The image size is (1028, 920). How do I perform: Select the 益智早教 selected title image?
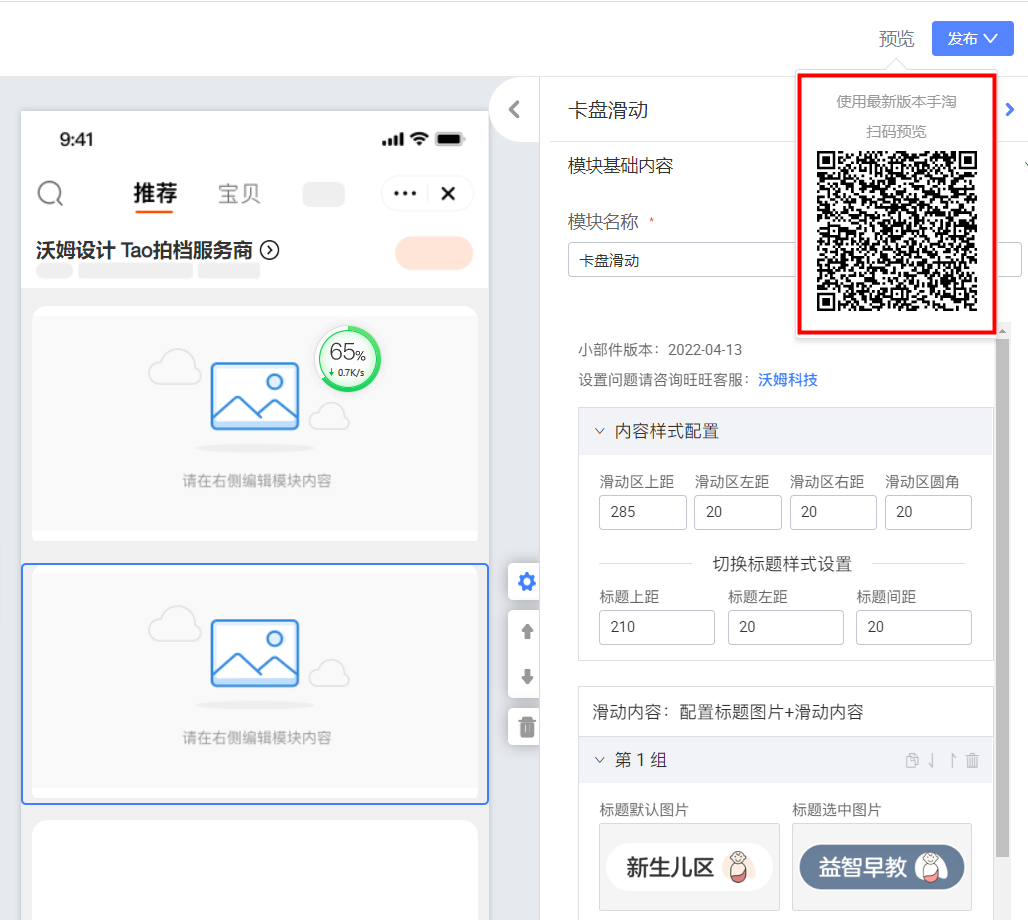[882, 867]
